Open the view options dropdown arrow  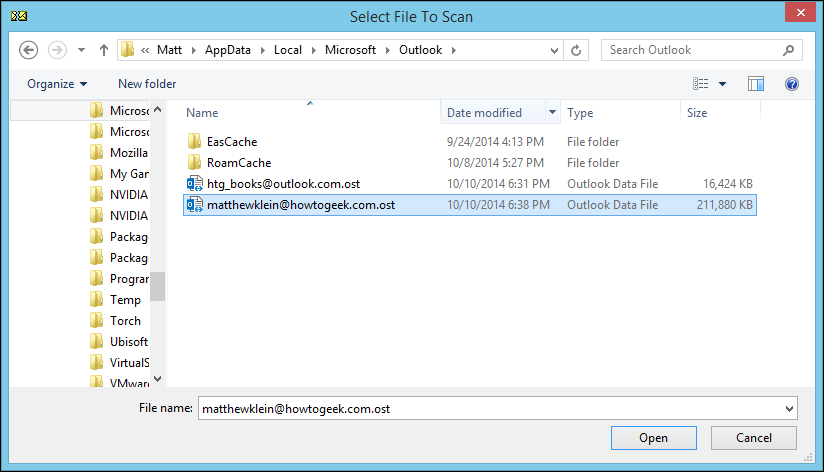pos(723,84)
